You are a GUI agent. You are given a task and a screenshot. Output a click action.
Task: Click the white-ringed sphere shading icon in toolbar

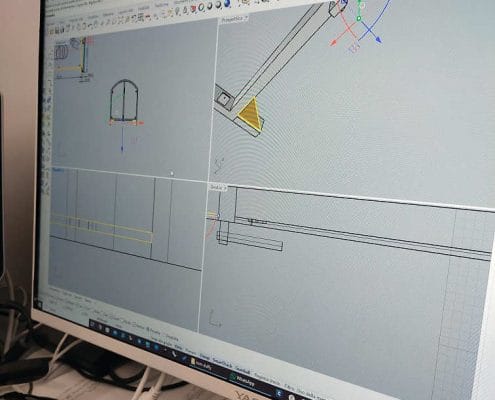pyautogui.click(x=202, y=7)
